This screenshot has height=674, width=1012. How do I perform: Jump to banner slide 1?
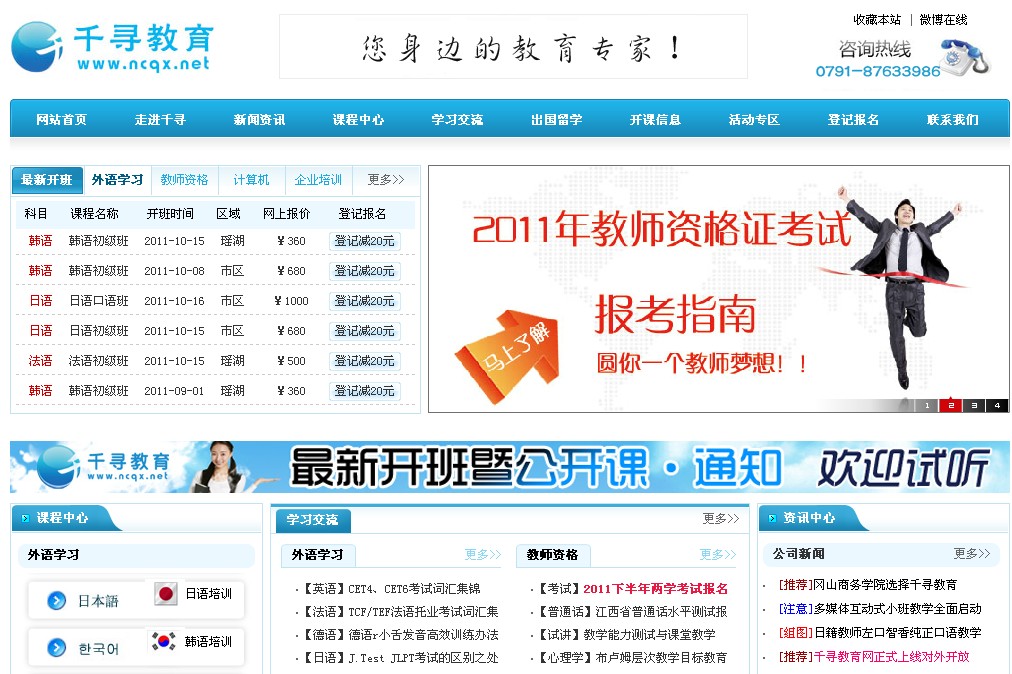point(927,405)
